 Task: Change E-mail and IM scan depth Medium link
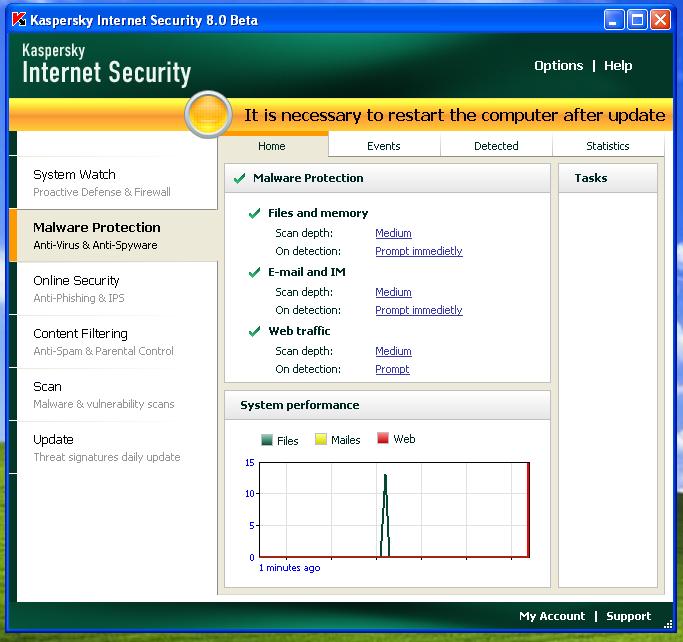(393, 292)
